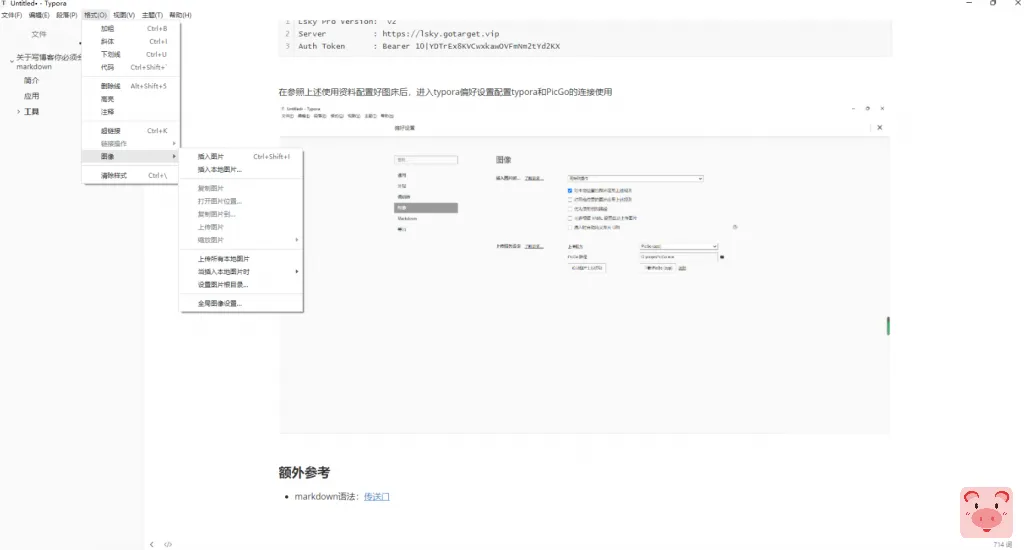Image resolution: width=1024 pixels, height=550 pixels.
Task: Select 设置图片根目录... entry
Action: 242,285
